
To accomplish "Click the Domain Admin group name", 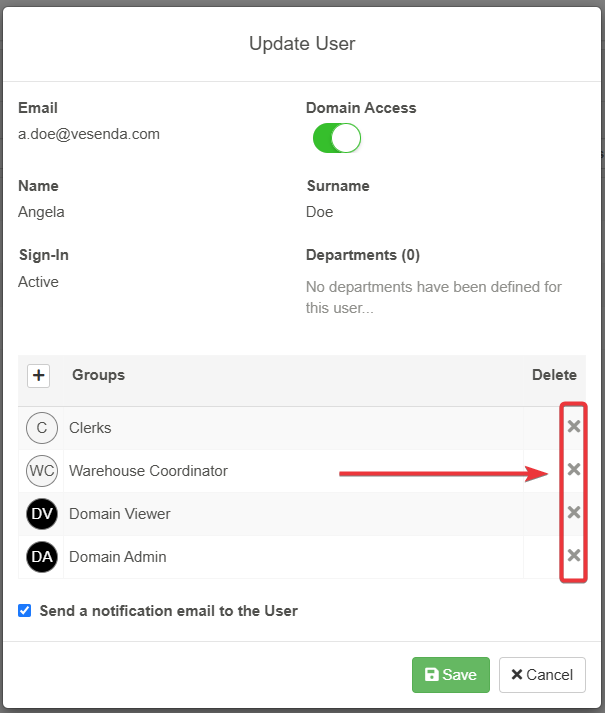I will coord(118,557).
